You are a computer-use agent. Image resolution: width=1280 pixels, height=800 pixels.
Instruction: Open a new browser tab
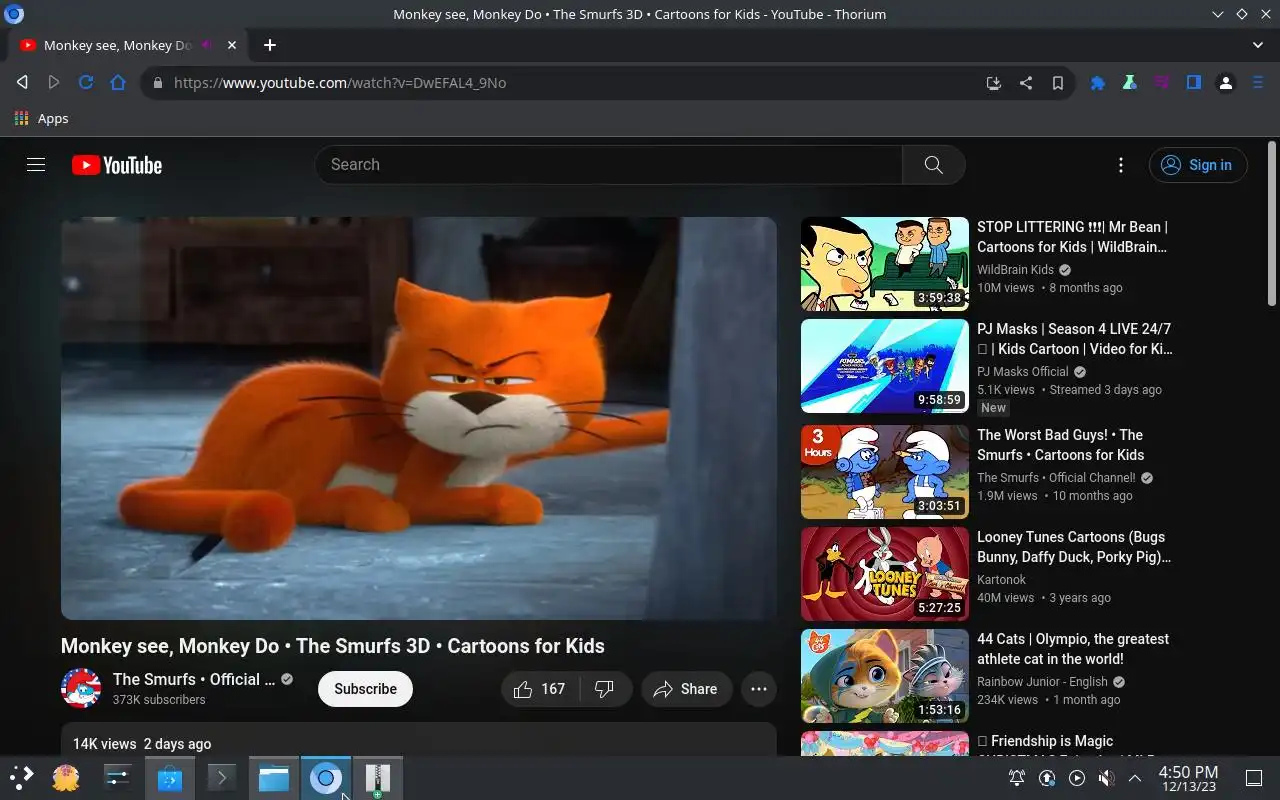[269, 45]
